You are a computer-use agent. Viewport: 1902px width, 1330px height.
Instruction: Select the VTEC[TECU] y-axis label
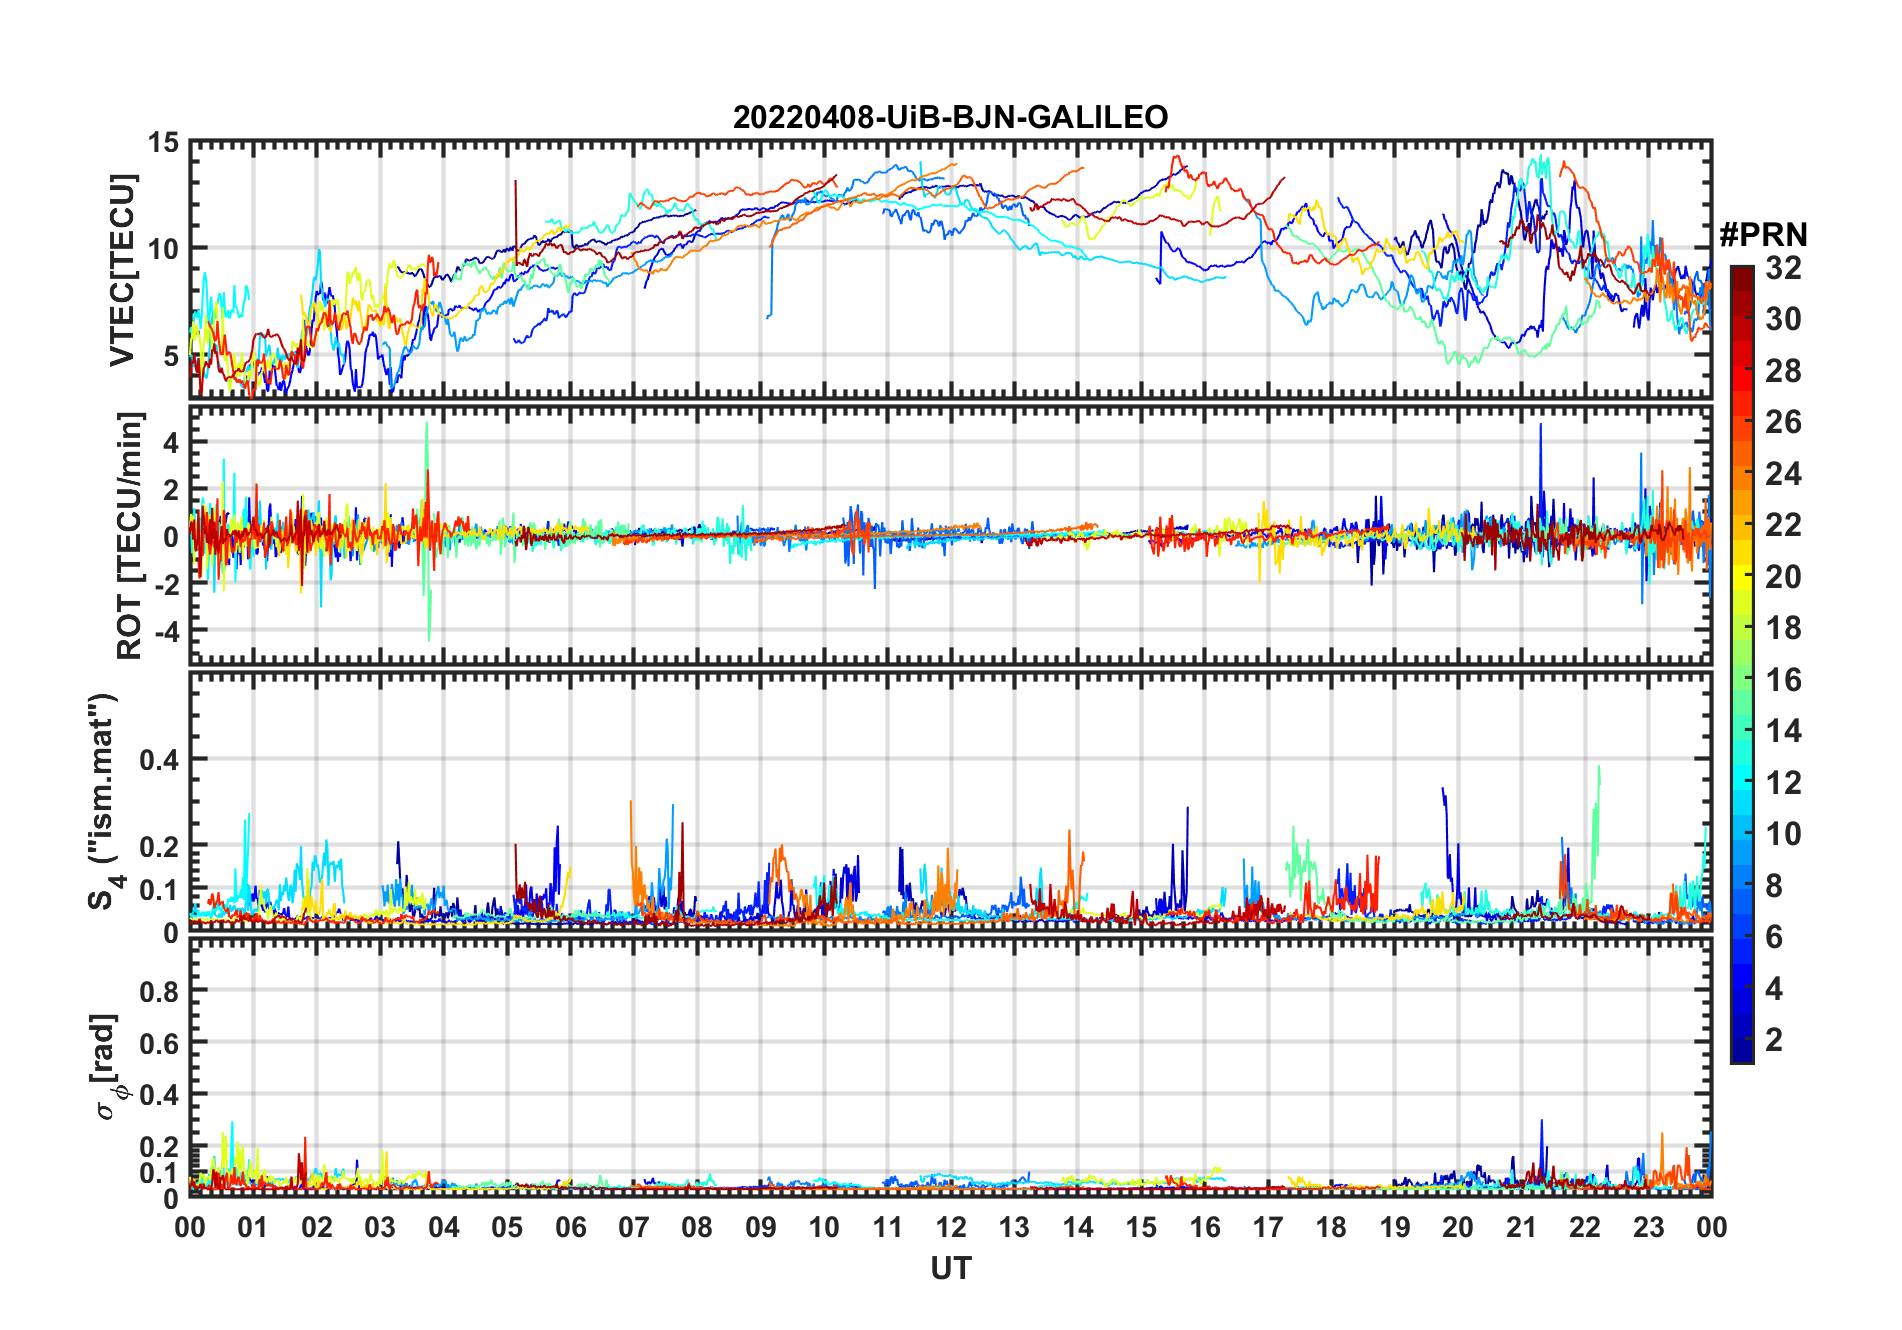point(122,270)
